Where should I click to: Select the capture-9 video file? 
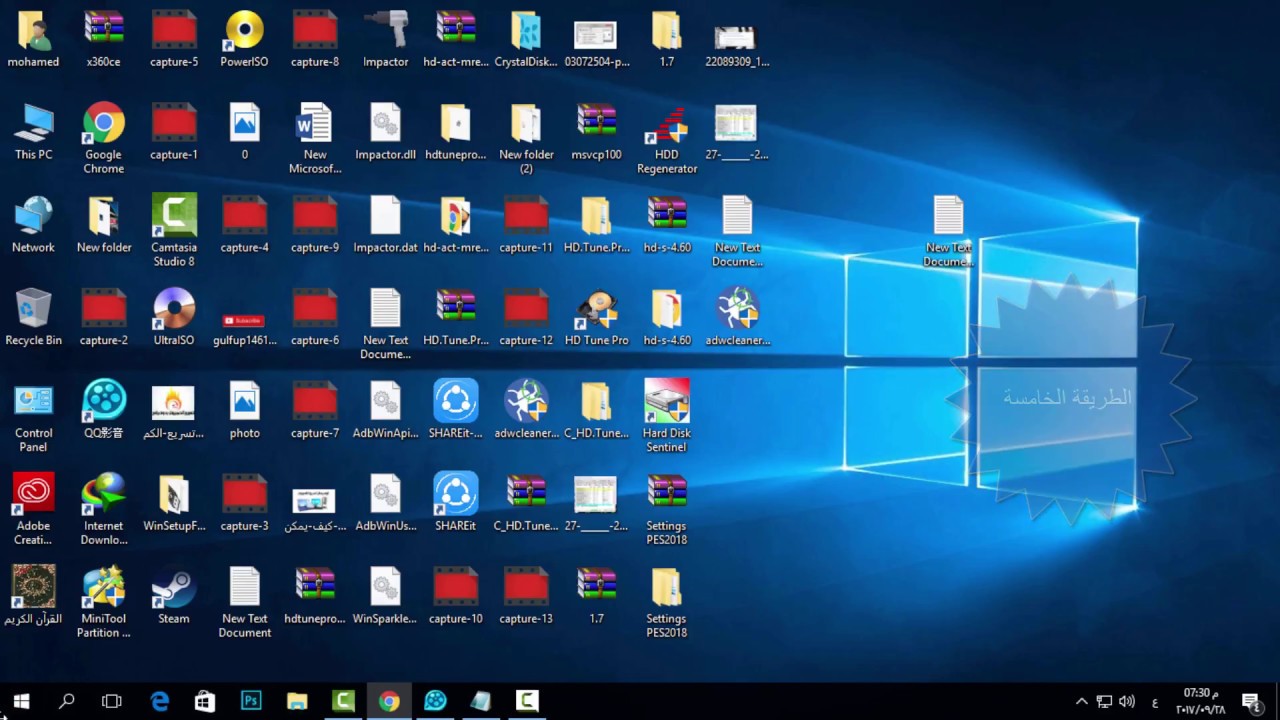pyautogui.click(x=315, y=224)
